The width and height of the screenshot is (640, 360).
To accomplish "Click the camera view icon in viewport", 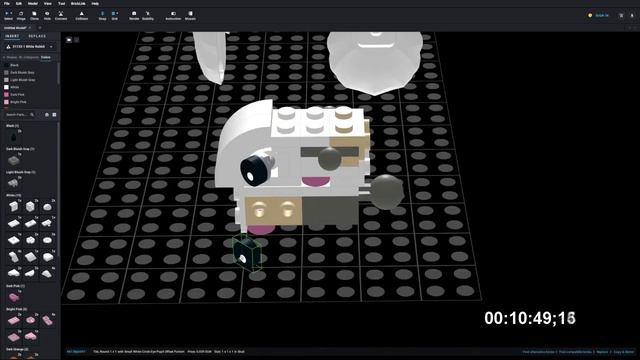I will click(69, 40).
